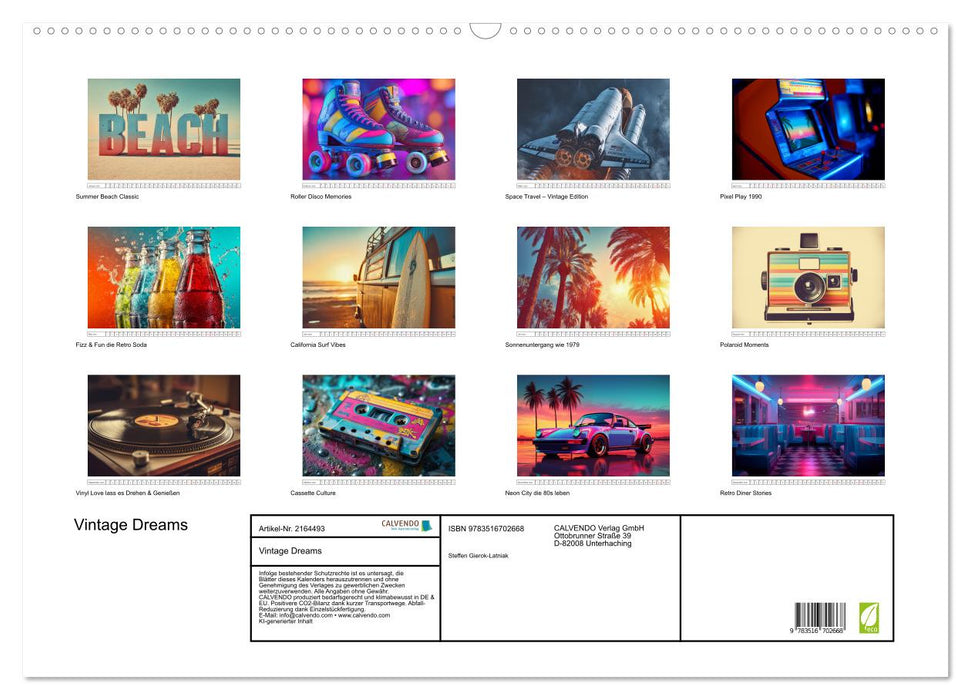Click the green eco leaf logo
Image resolution: width=971 pixels, height=700 pixels.
(x=867, y=616)
